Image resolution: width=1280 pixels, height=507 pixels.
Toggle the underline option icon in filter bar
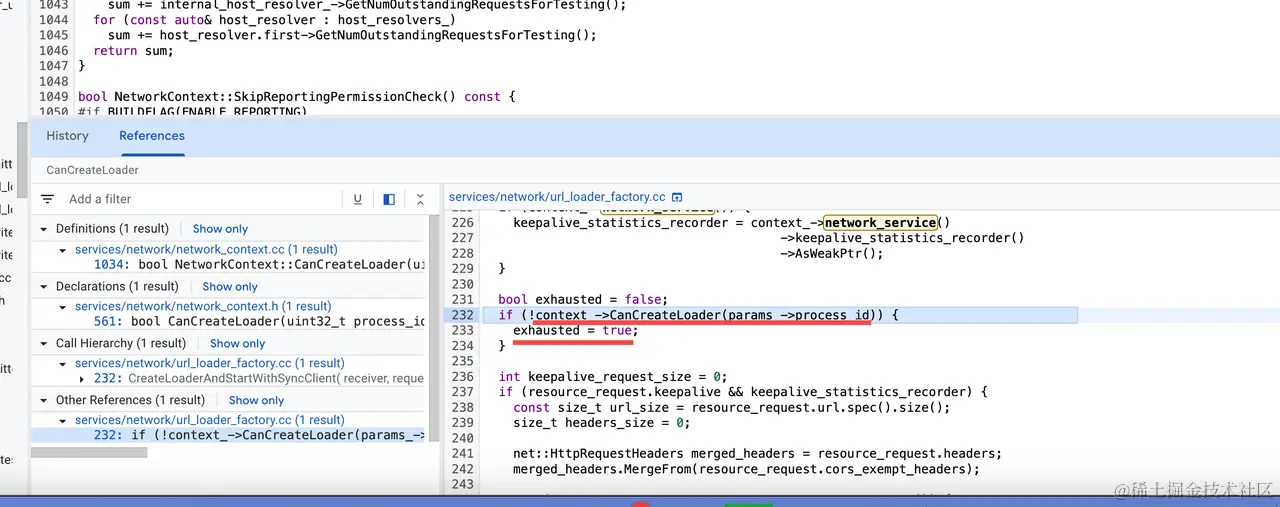click(357, 199)
